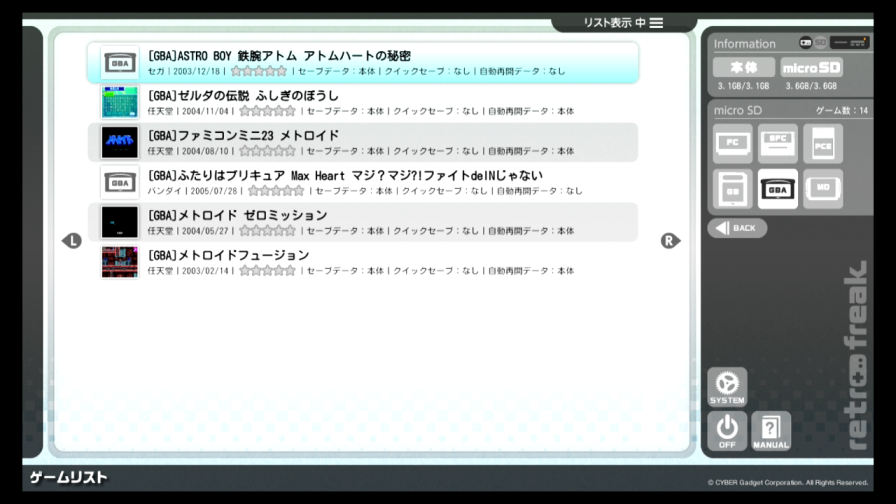Image resolution: width=896 pixels, height=504 pixels.
Task: Click the BACK button
Action: (x=737, y=228)
